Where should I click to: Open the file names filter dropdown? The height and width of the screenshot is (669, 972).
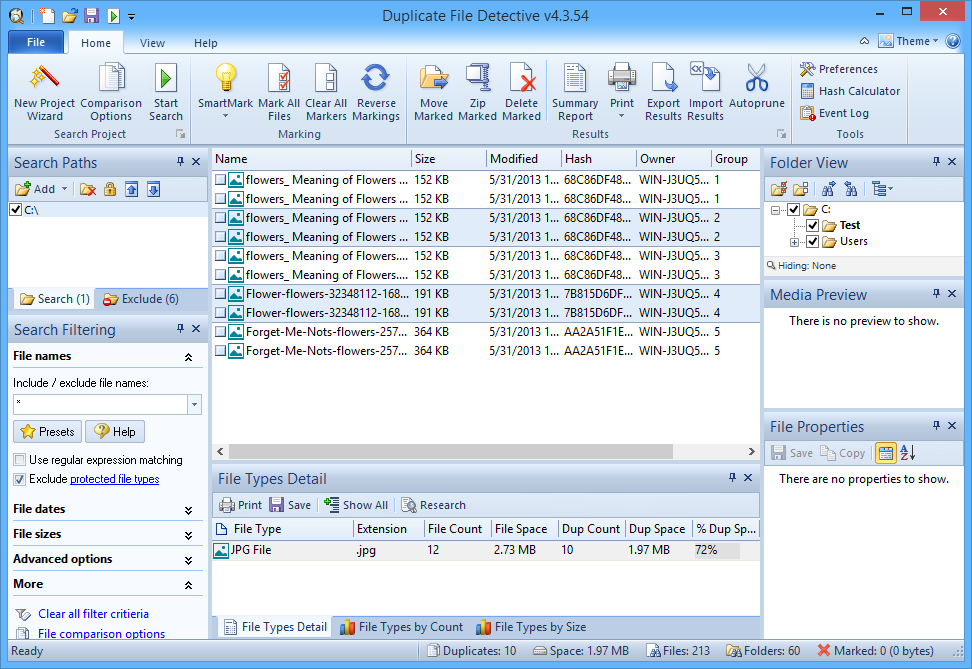point(194,404)
